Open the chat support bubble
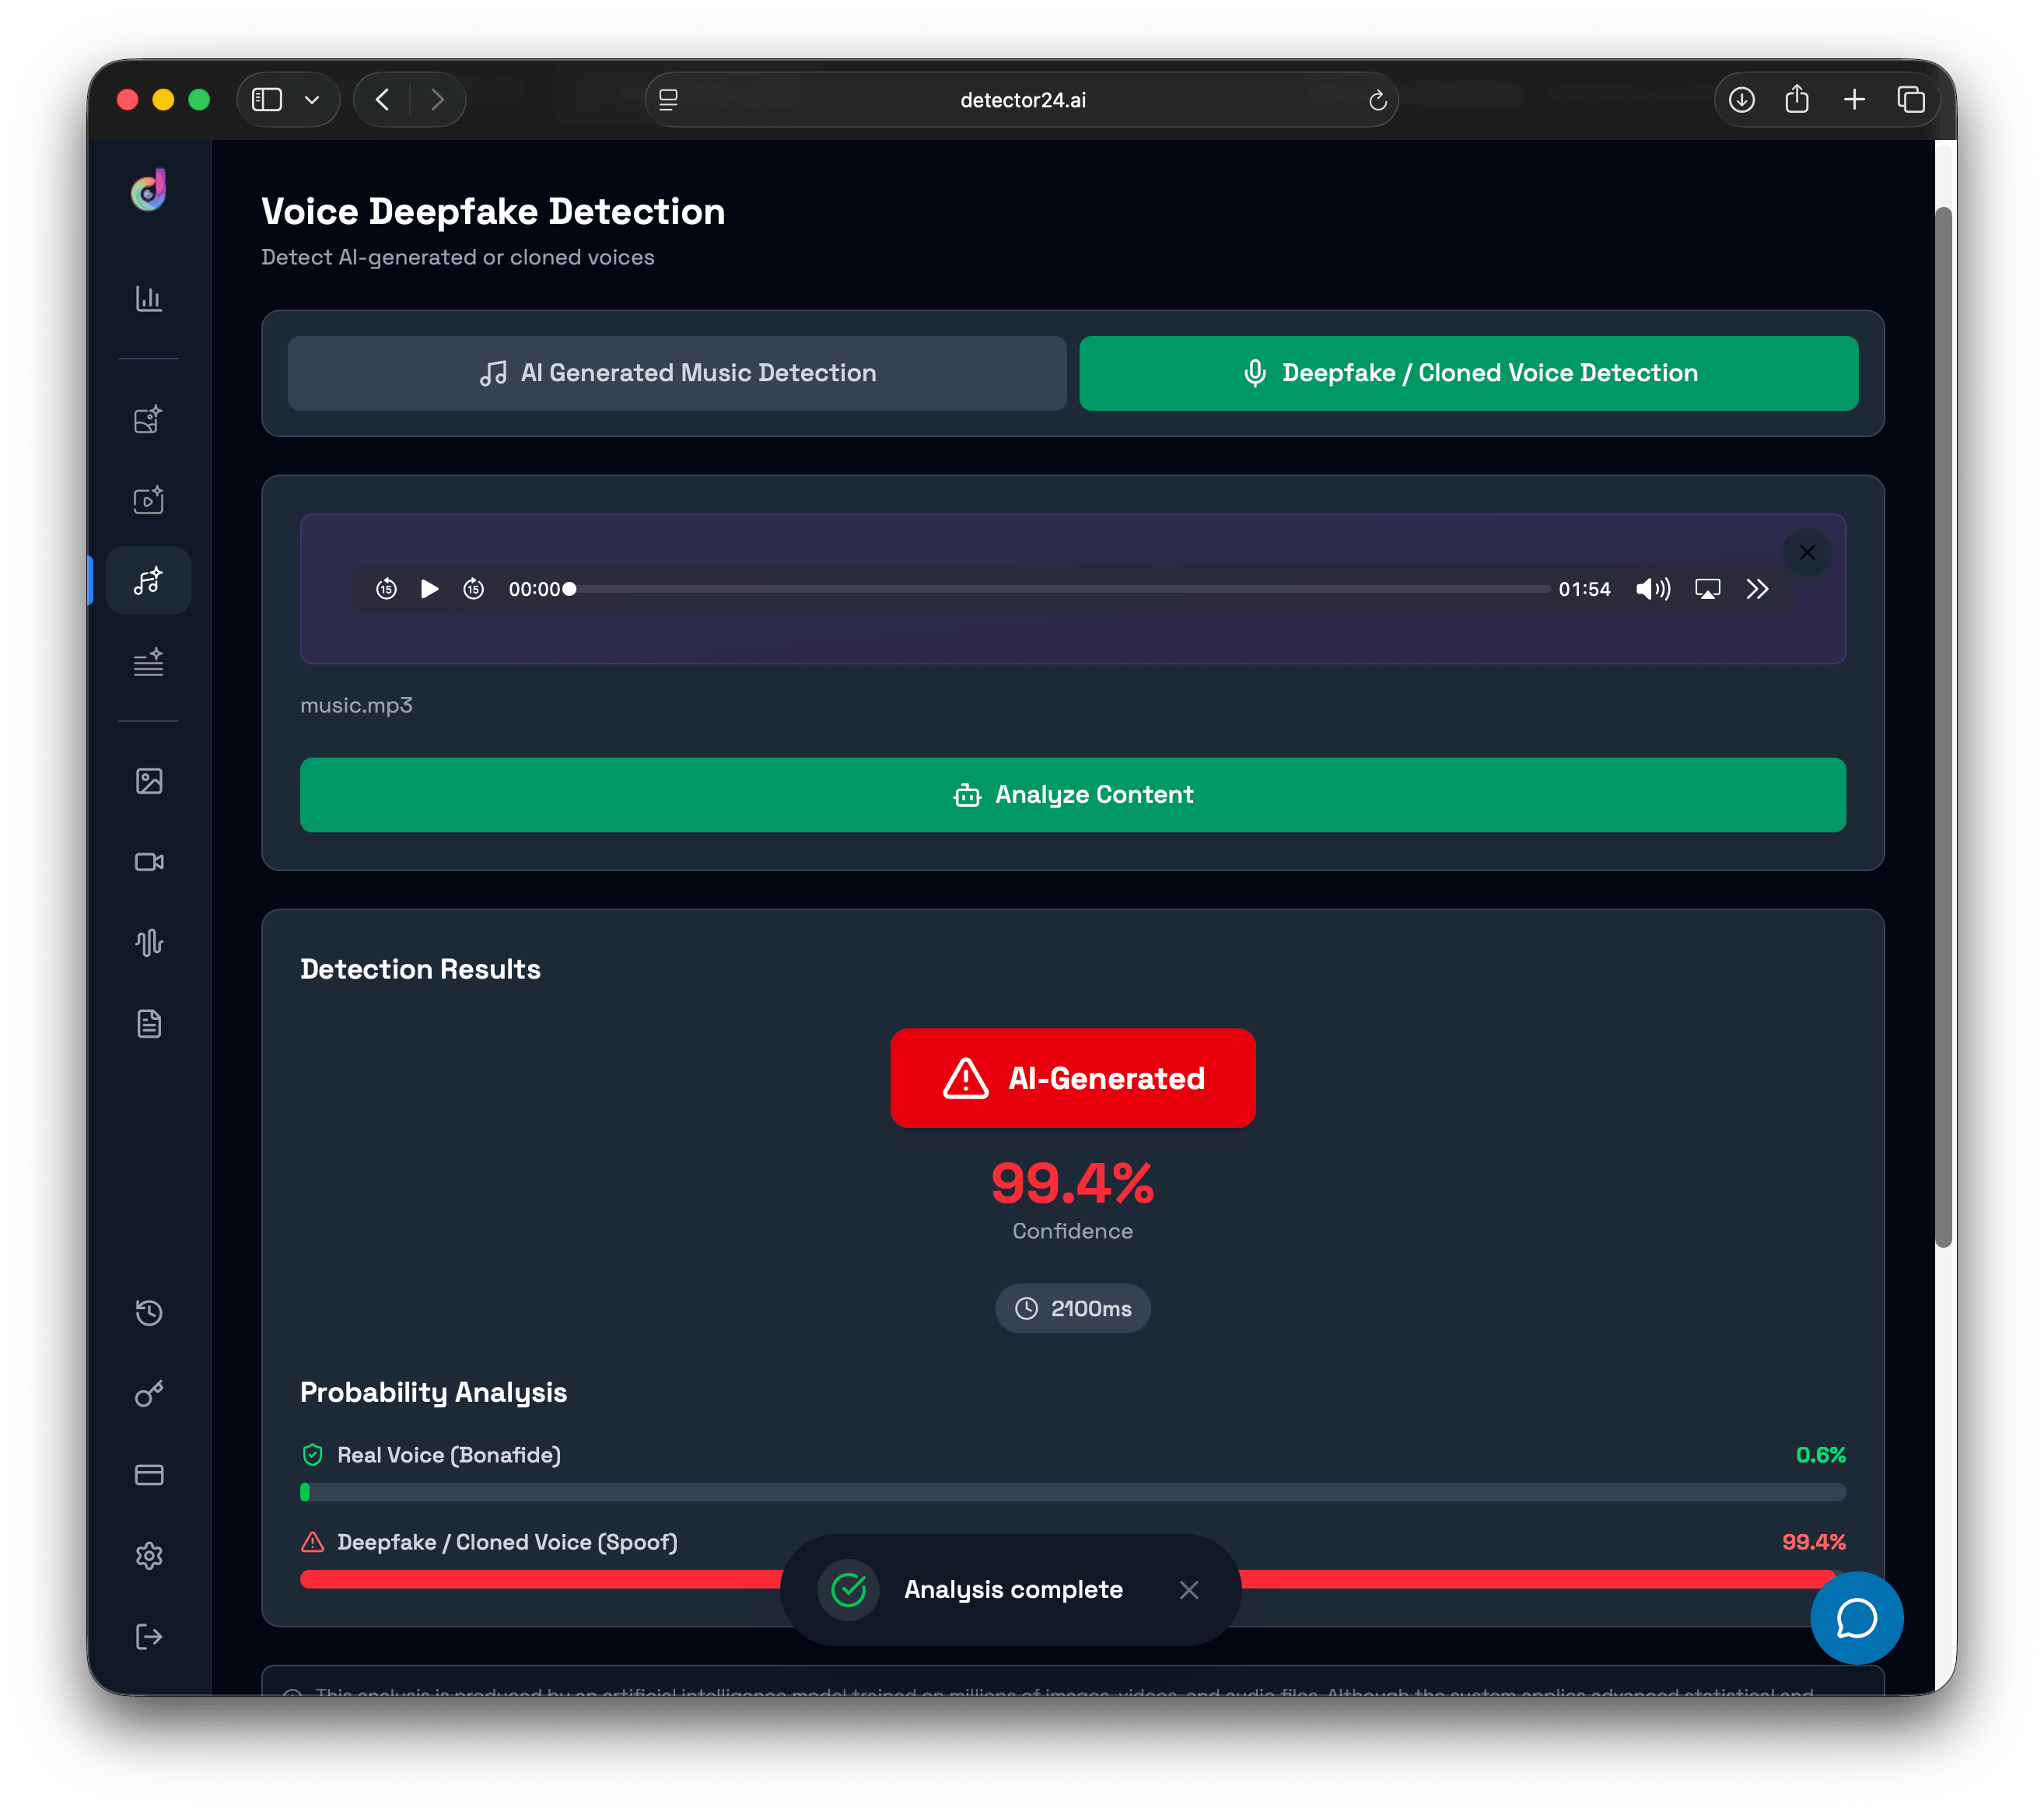This screenshot has width=2044, height=1811. [1856, 1618]
